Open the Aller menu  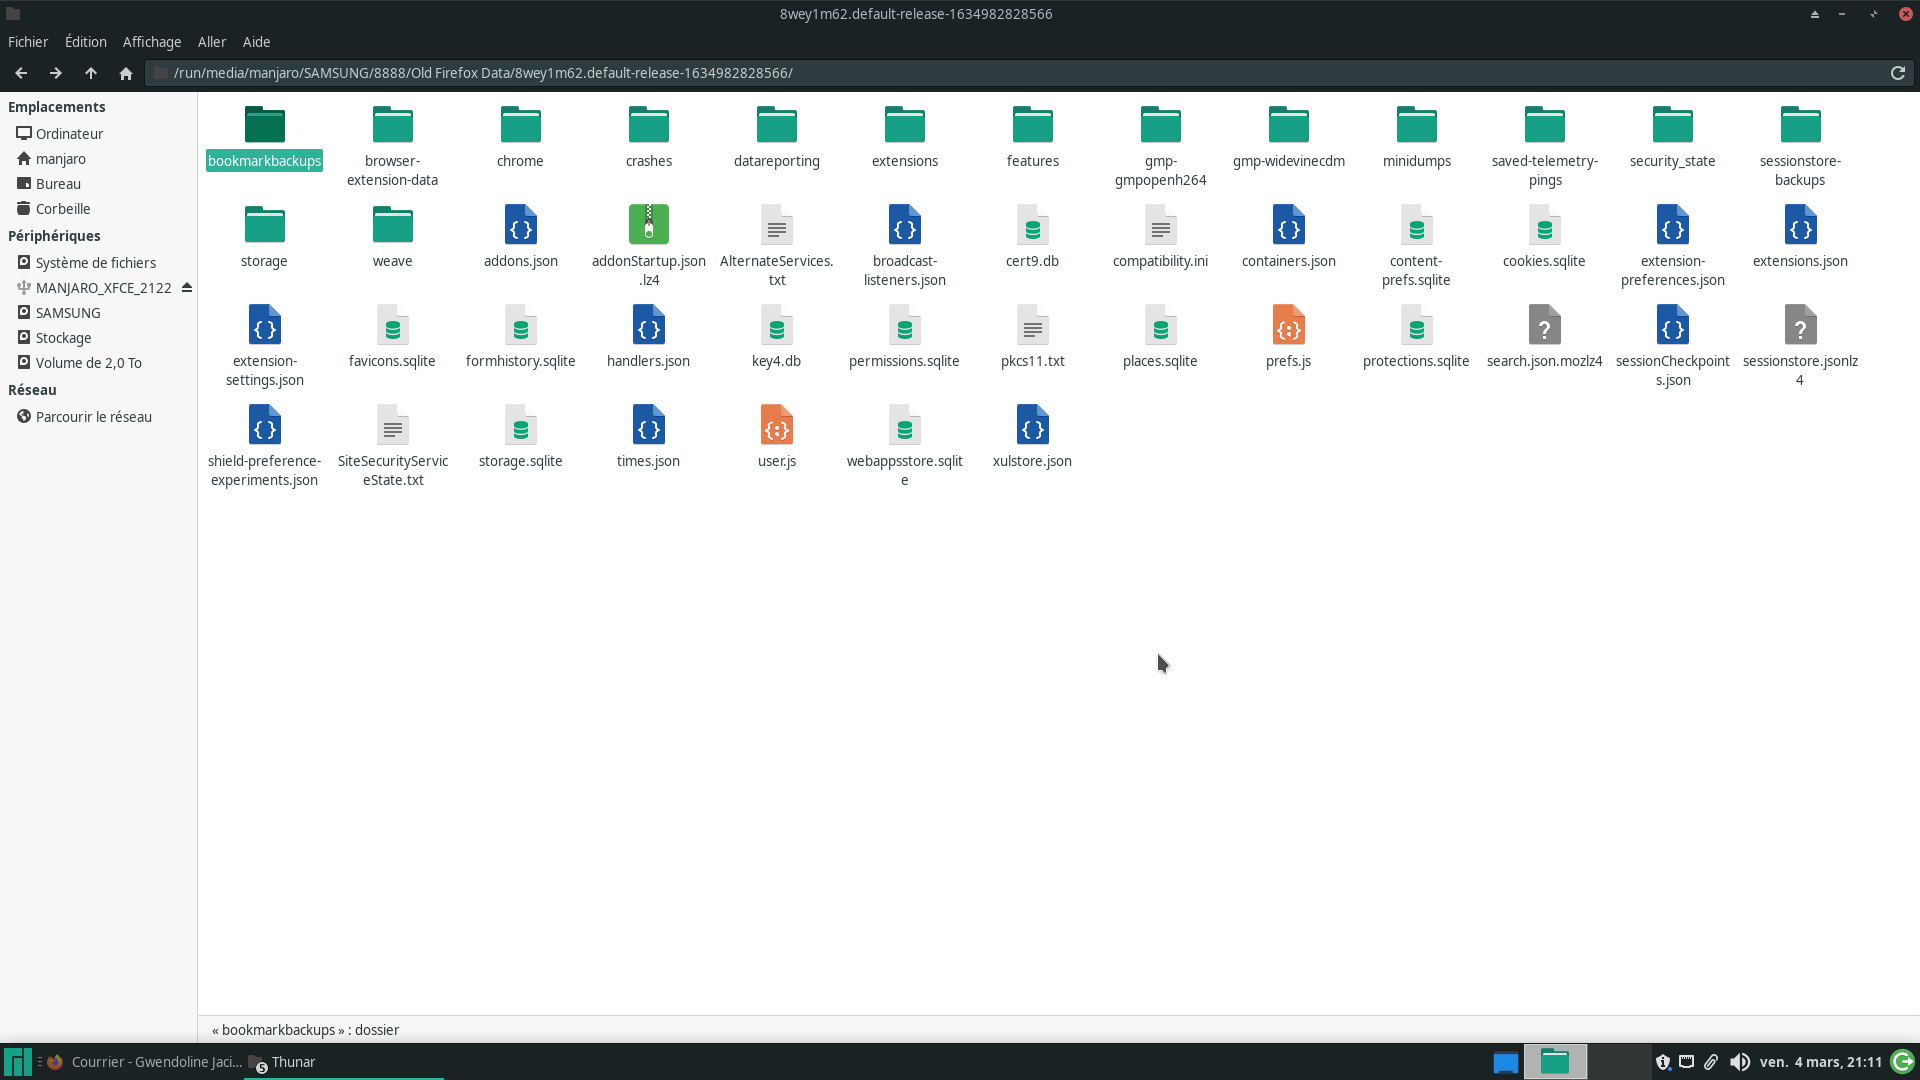212,42
